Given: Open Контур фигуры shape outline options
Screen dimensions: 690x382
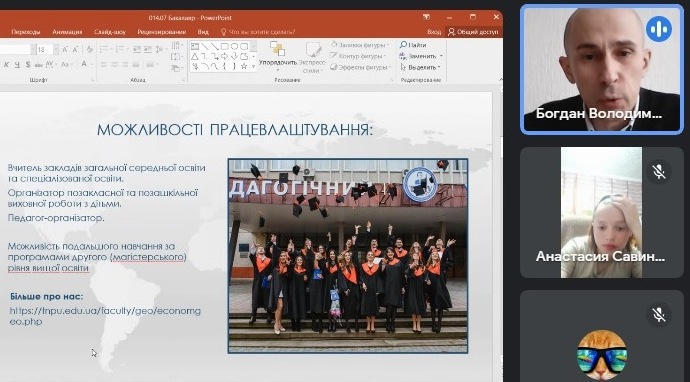Looking at the screenshot, I should pyautogui.click(x=357, y=56).
